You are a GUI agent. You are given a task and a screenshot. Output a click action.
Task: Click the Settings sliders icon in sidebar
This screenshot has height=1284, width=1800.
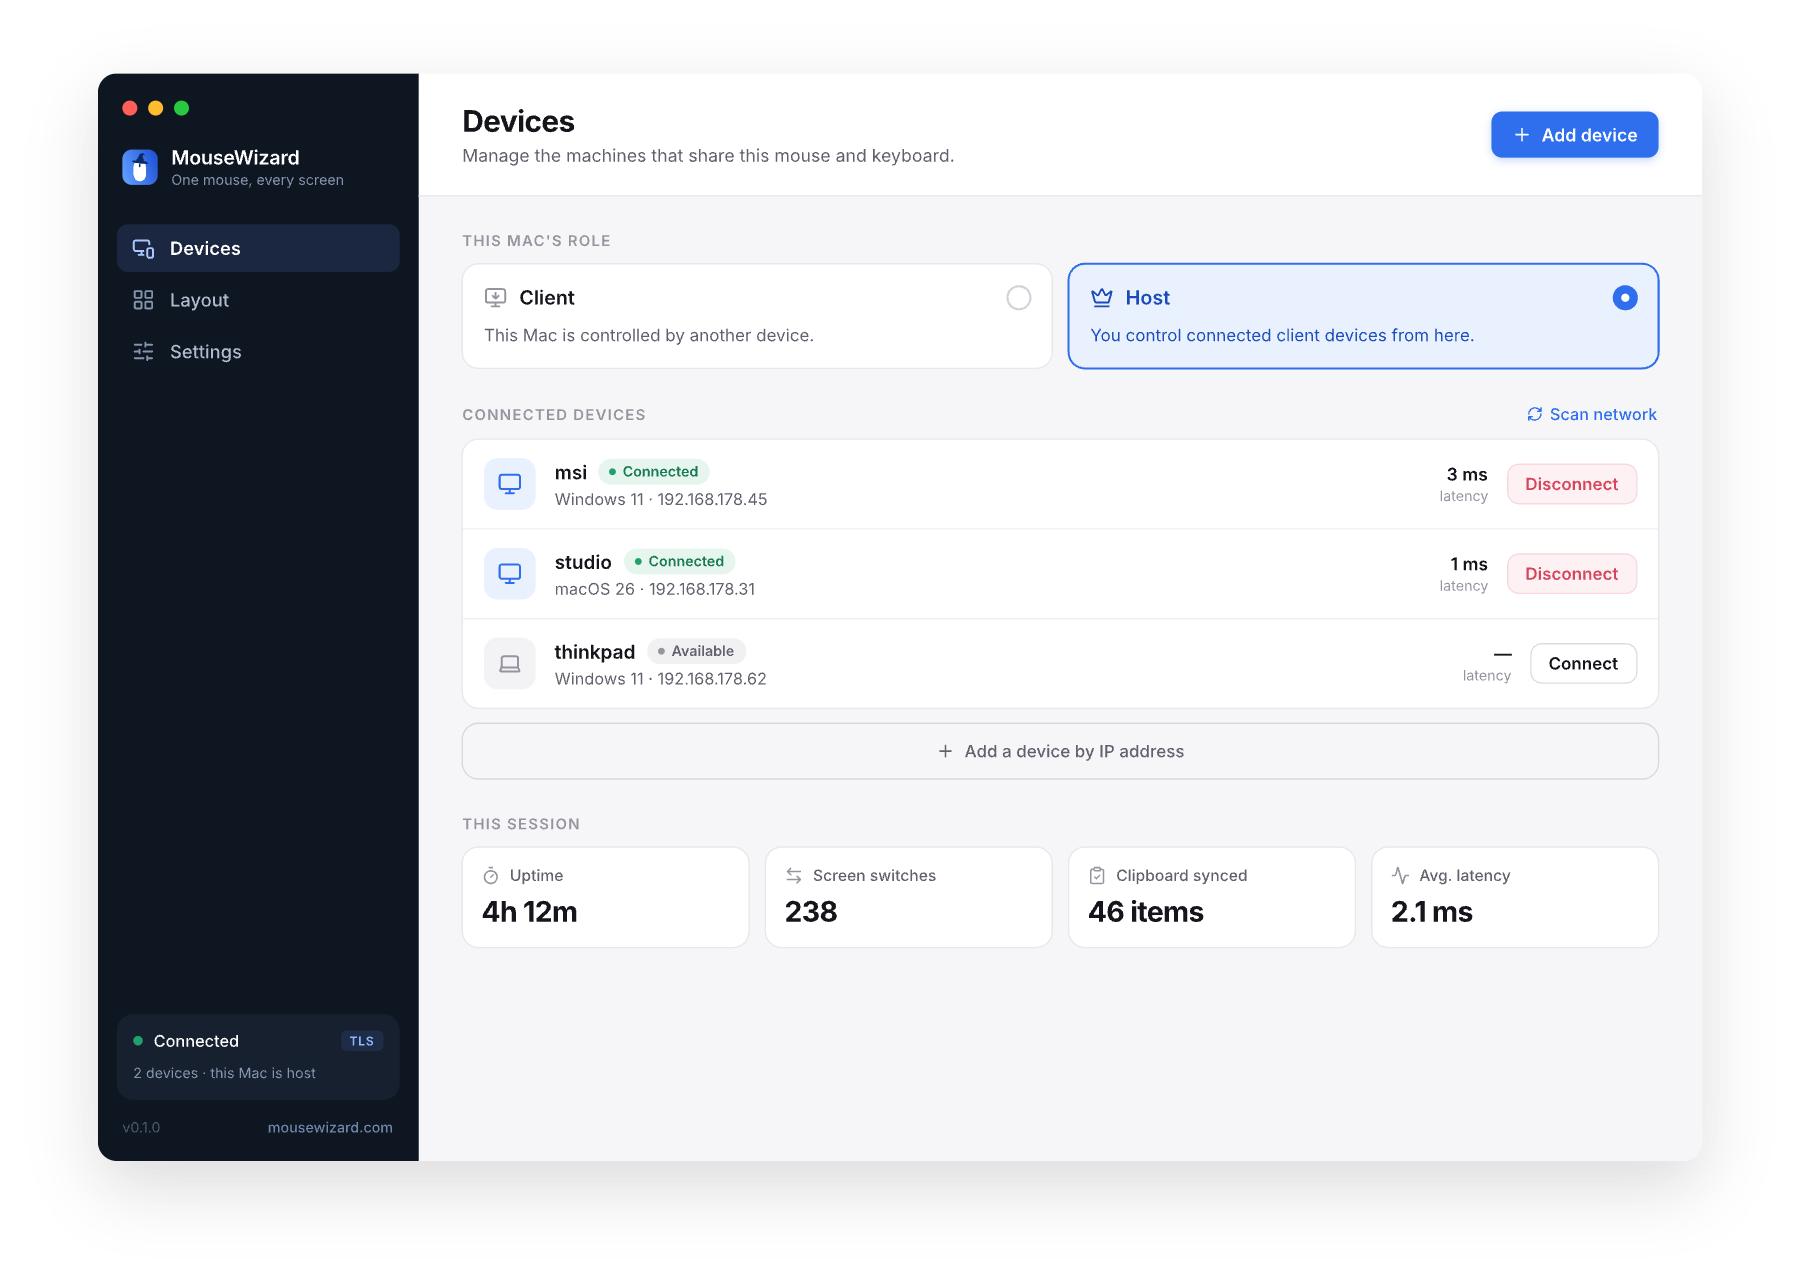(x=143, y=352)
